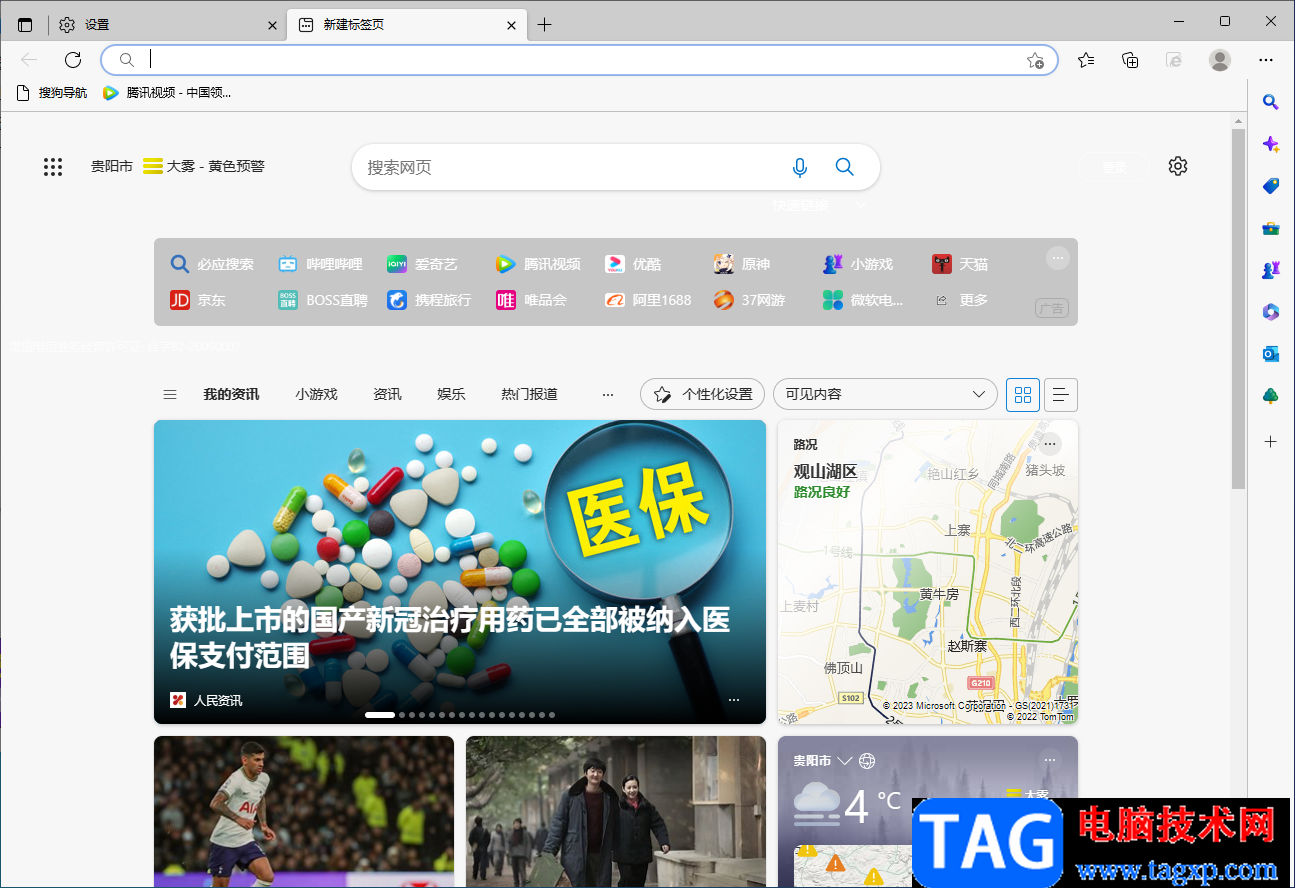This screenshot has width=1295, height=888.
Task: Show 更多 quick links
Action: (961, 300)
